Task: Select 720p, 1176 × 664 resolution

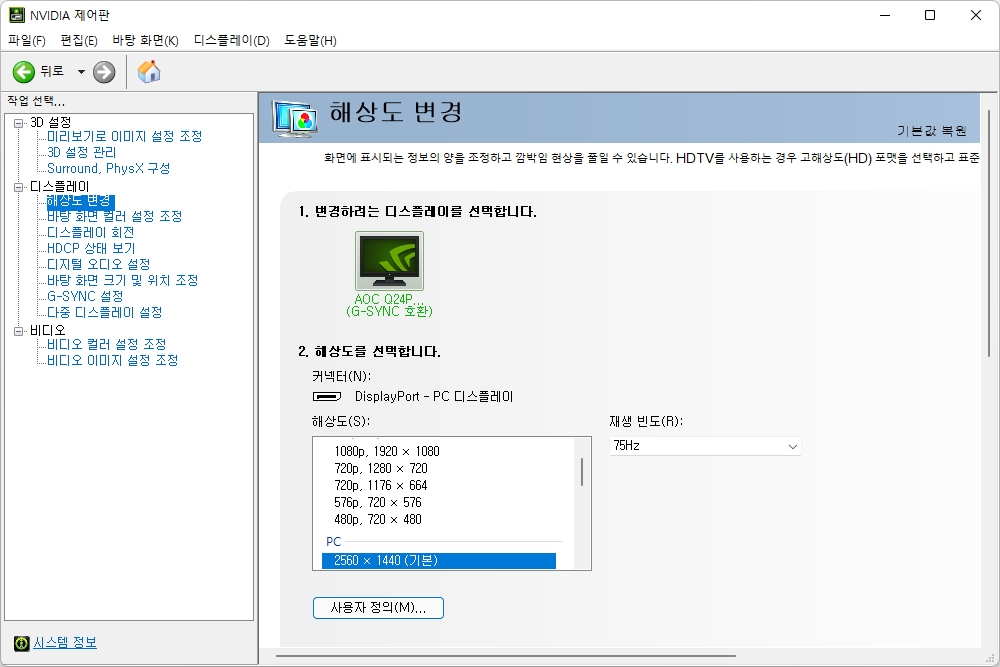Action: 381,485
